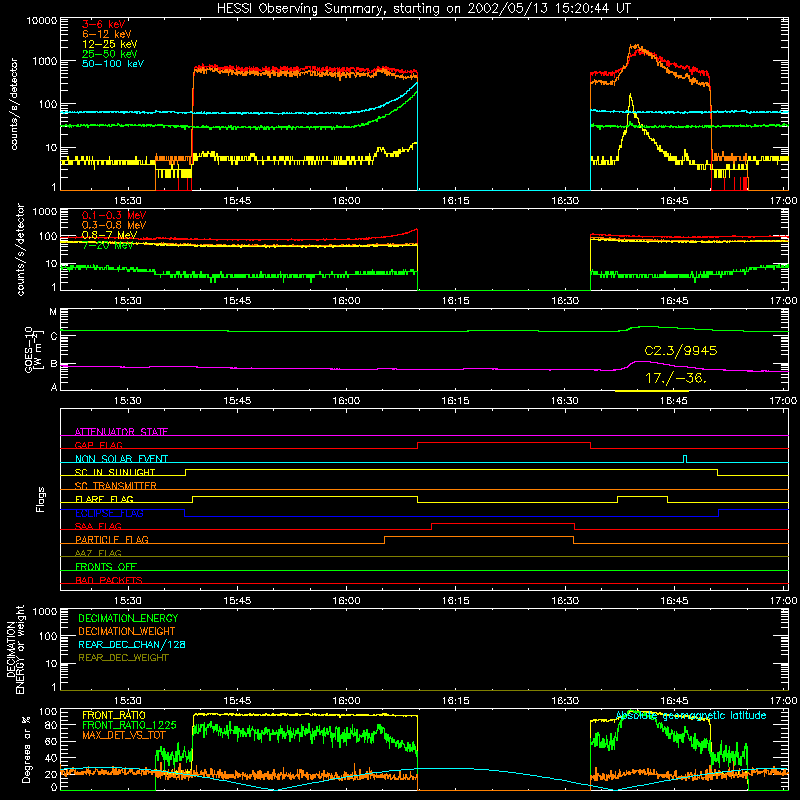Click the REAR_DEC_CHAN/128 legend entry
The height and width of the screenshot is (800, 800).
[x=132, y=644]
